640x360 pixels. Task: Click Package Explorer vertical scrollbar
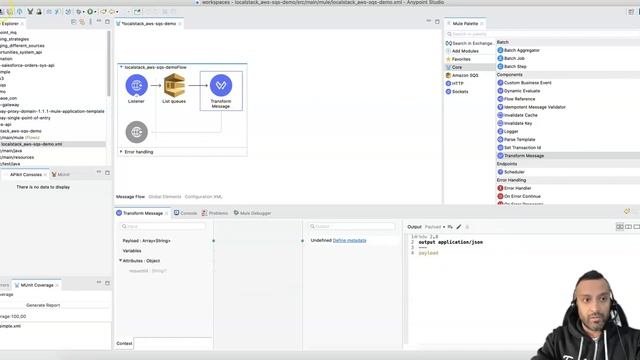(x=109, y=63)
